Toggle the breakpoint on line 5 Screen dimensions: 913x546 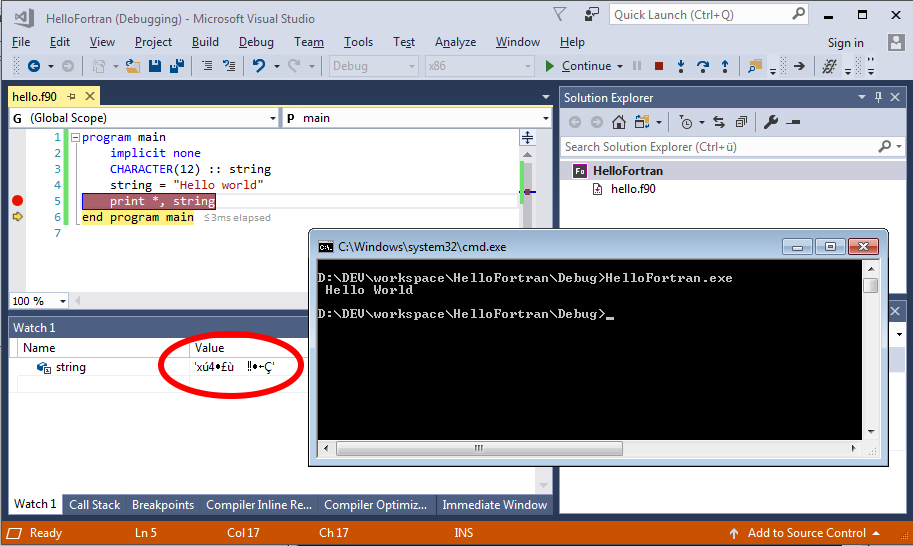[17, 201]
